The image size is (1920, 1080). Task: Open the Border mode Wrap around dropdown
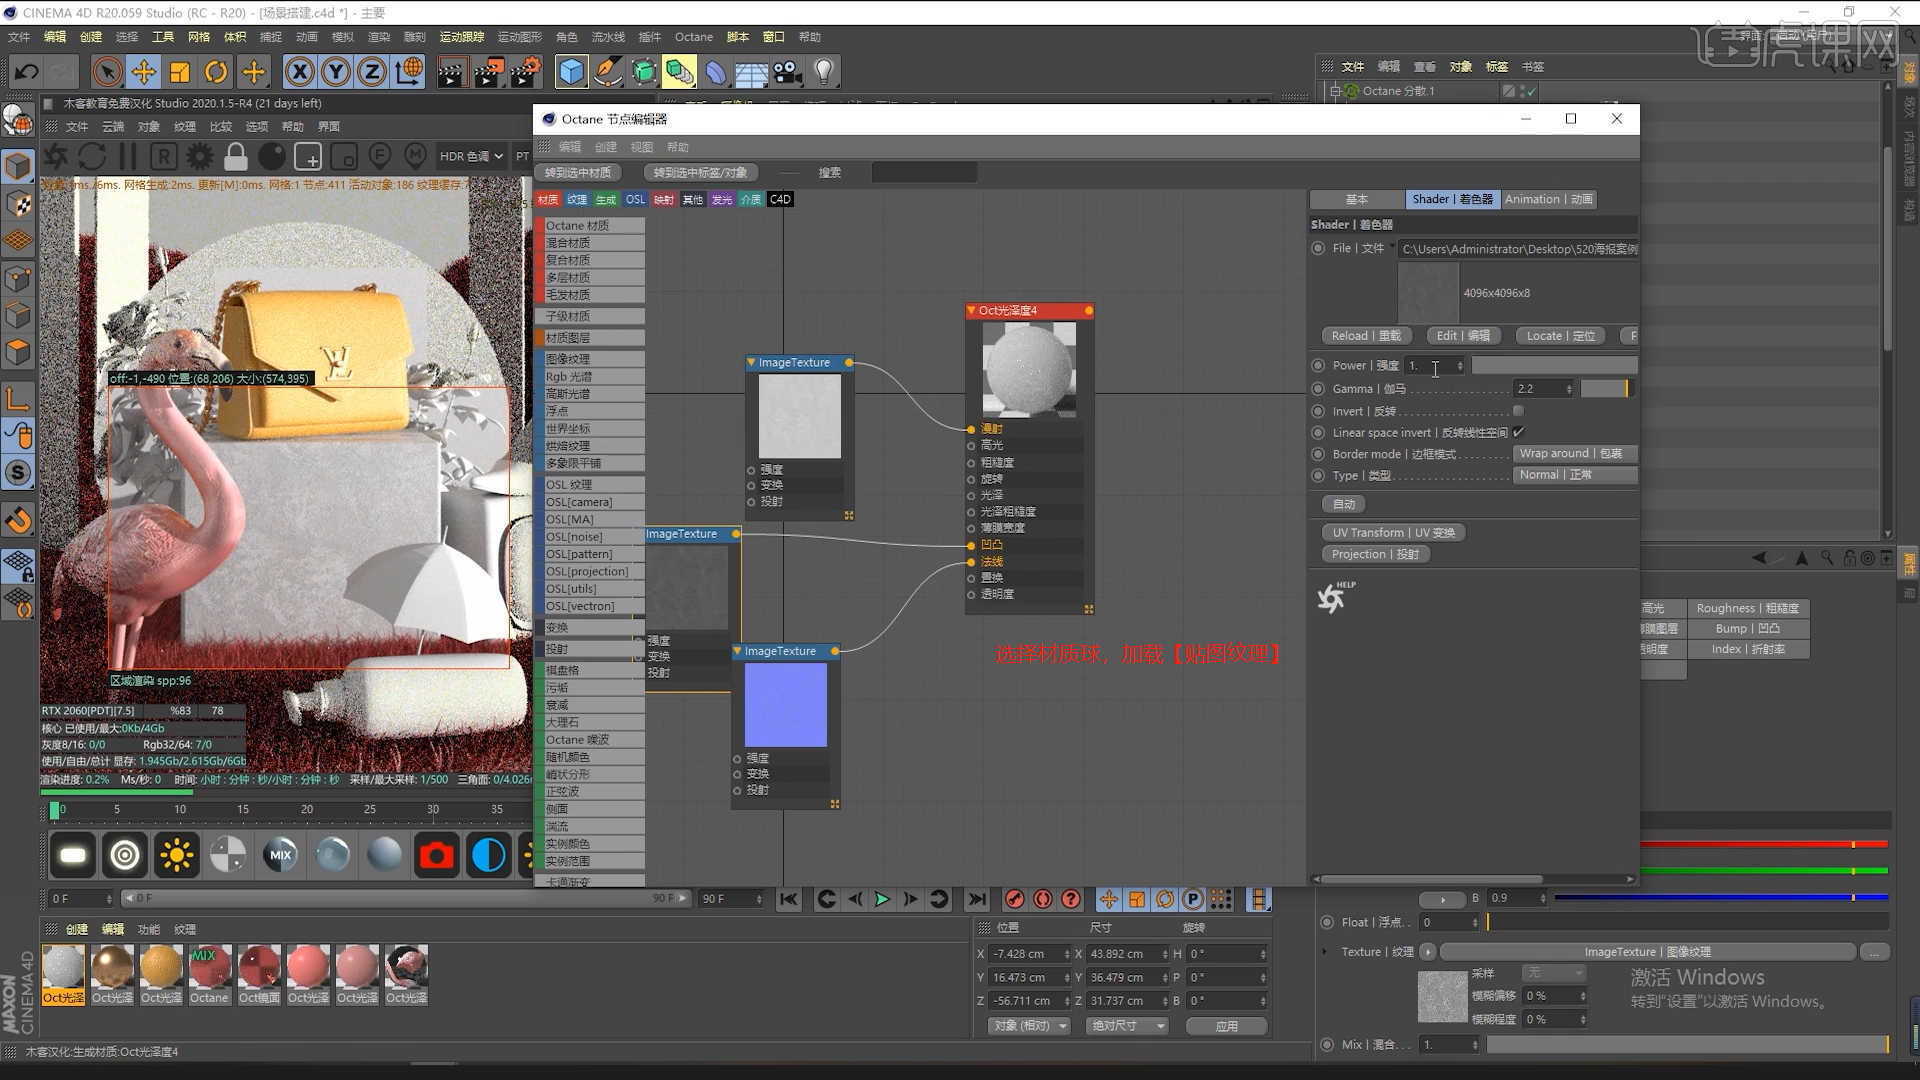[1574, 454]
